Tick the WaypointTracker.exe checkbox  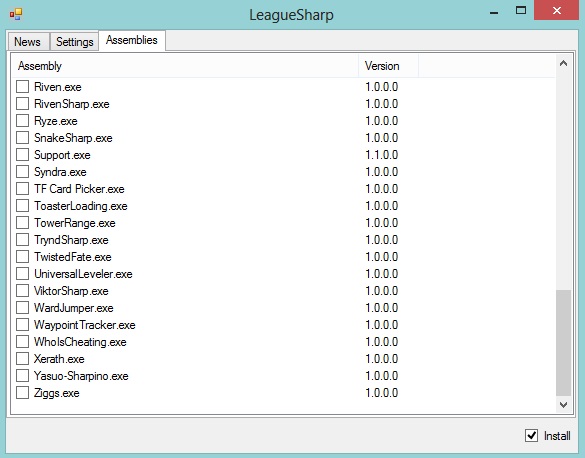click(x=22, y=325)
